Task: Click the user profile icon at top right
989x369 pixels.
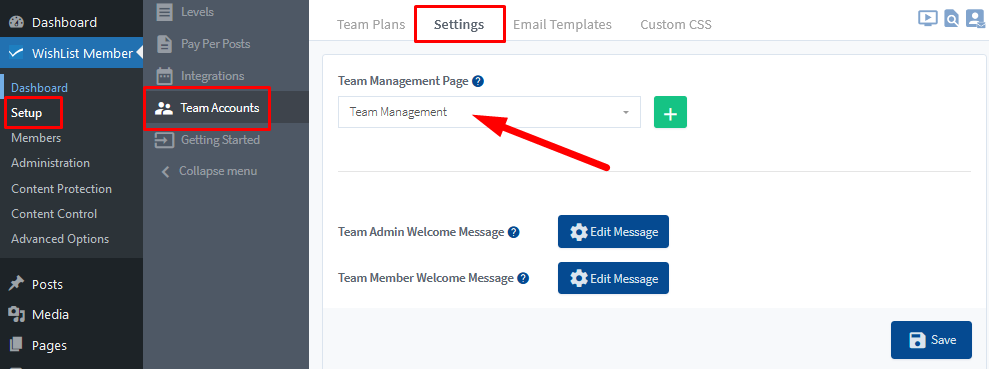Action: (975, 18)
